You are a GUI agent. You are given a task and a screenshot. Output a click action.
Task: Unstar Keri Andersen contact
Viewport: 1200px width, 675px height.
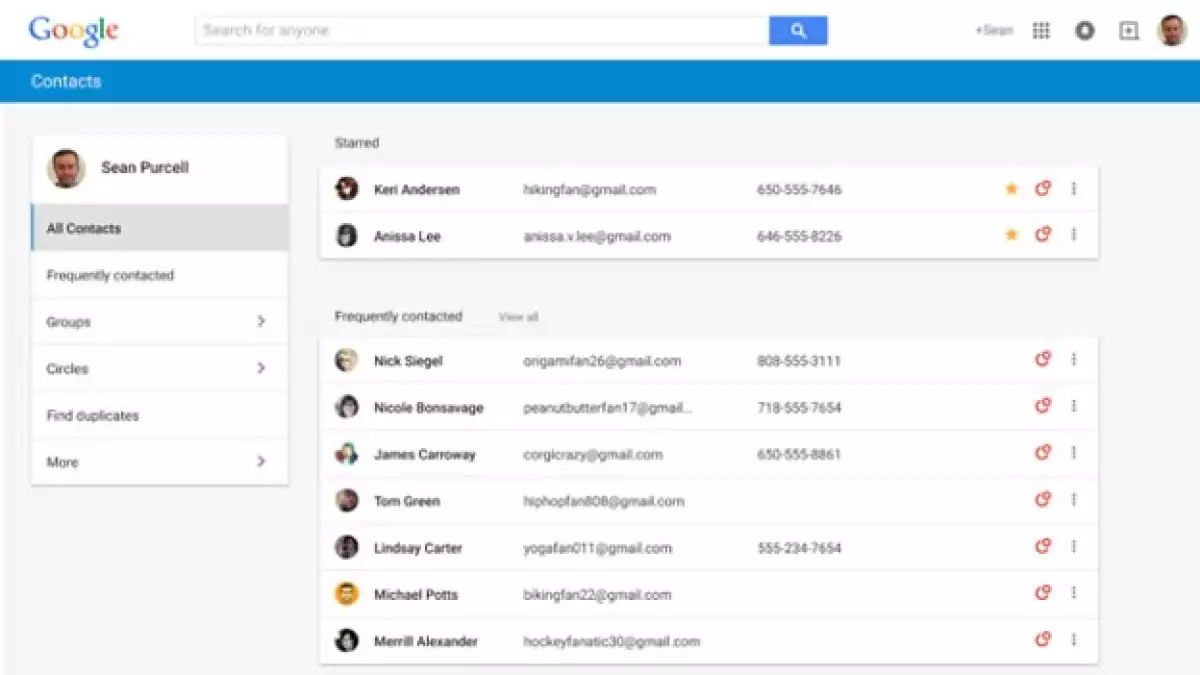pos(1011,189)
